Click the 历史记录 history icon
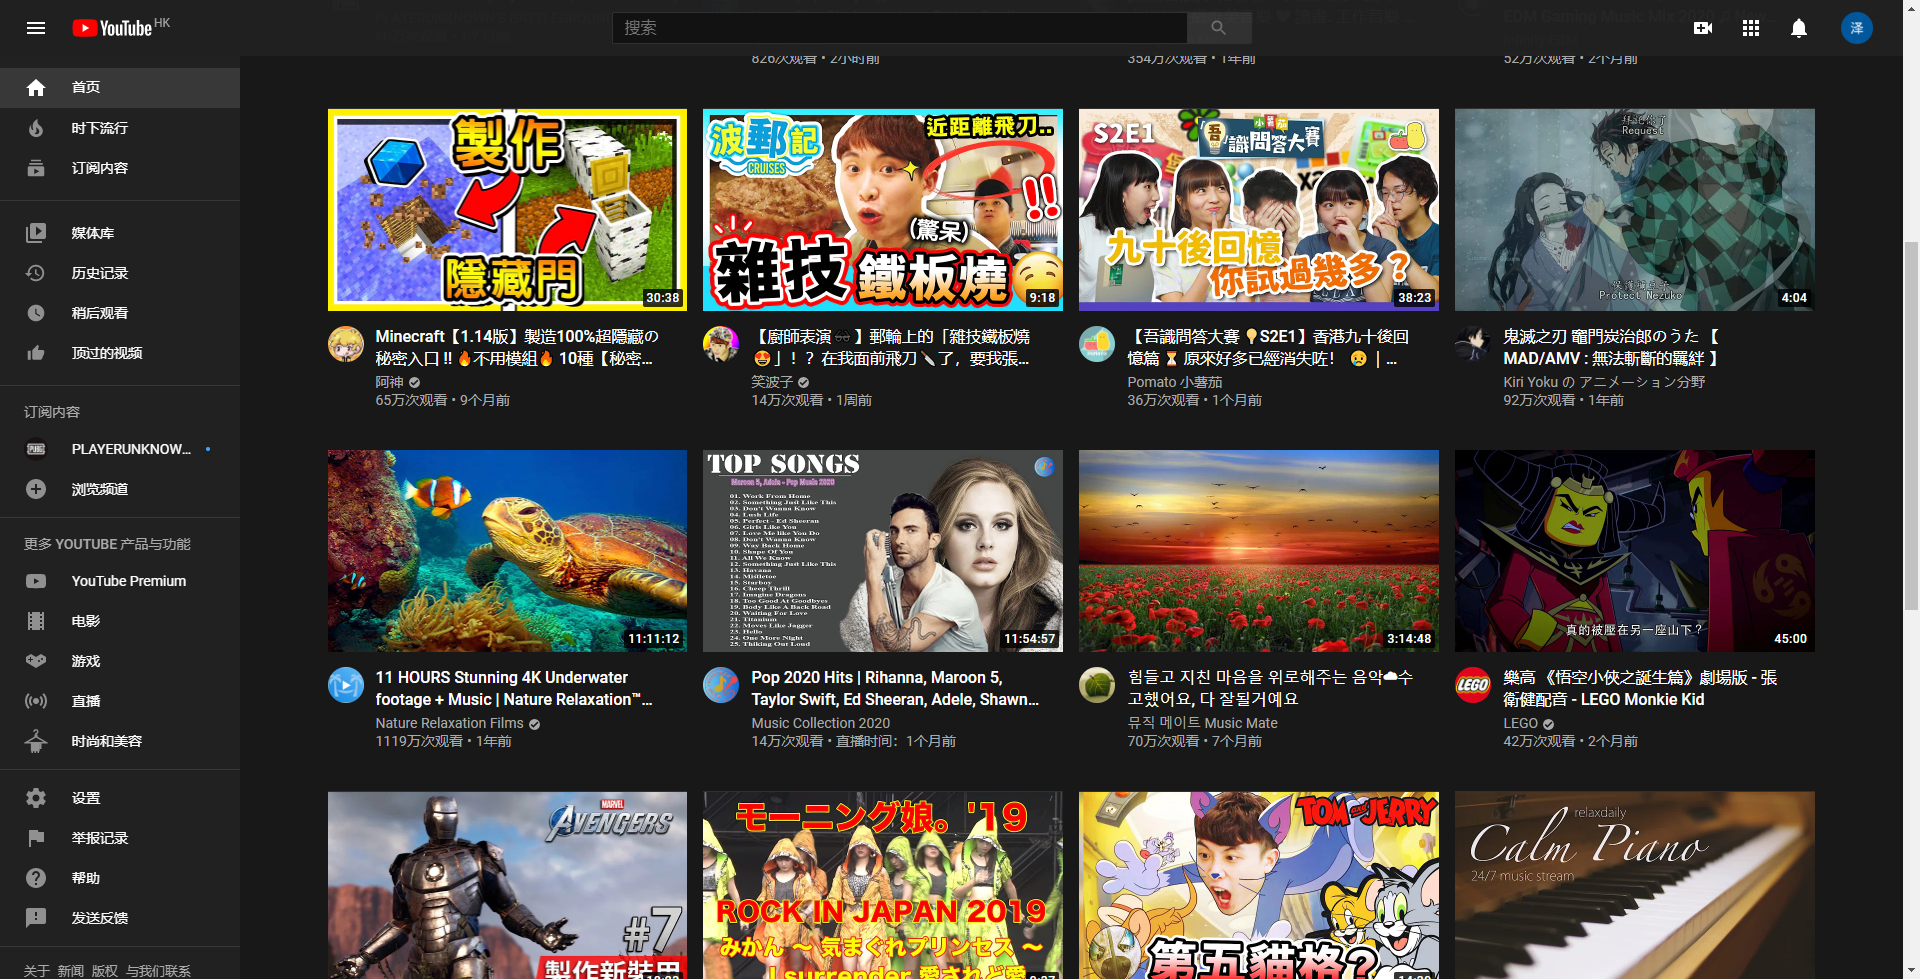The height and width of the screenshot is (979, 1920). 36,273
